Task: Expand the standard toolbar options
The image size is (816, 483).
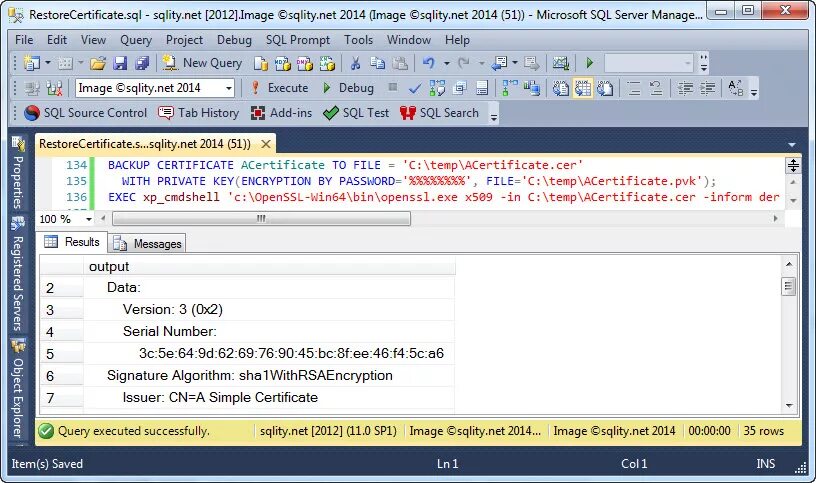Action: point(704,63)
